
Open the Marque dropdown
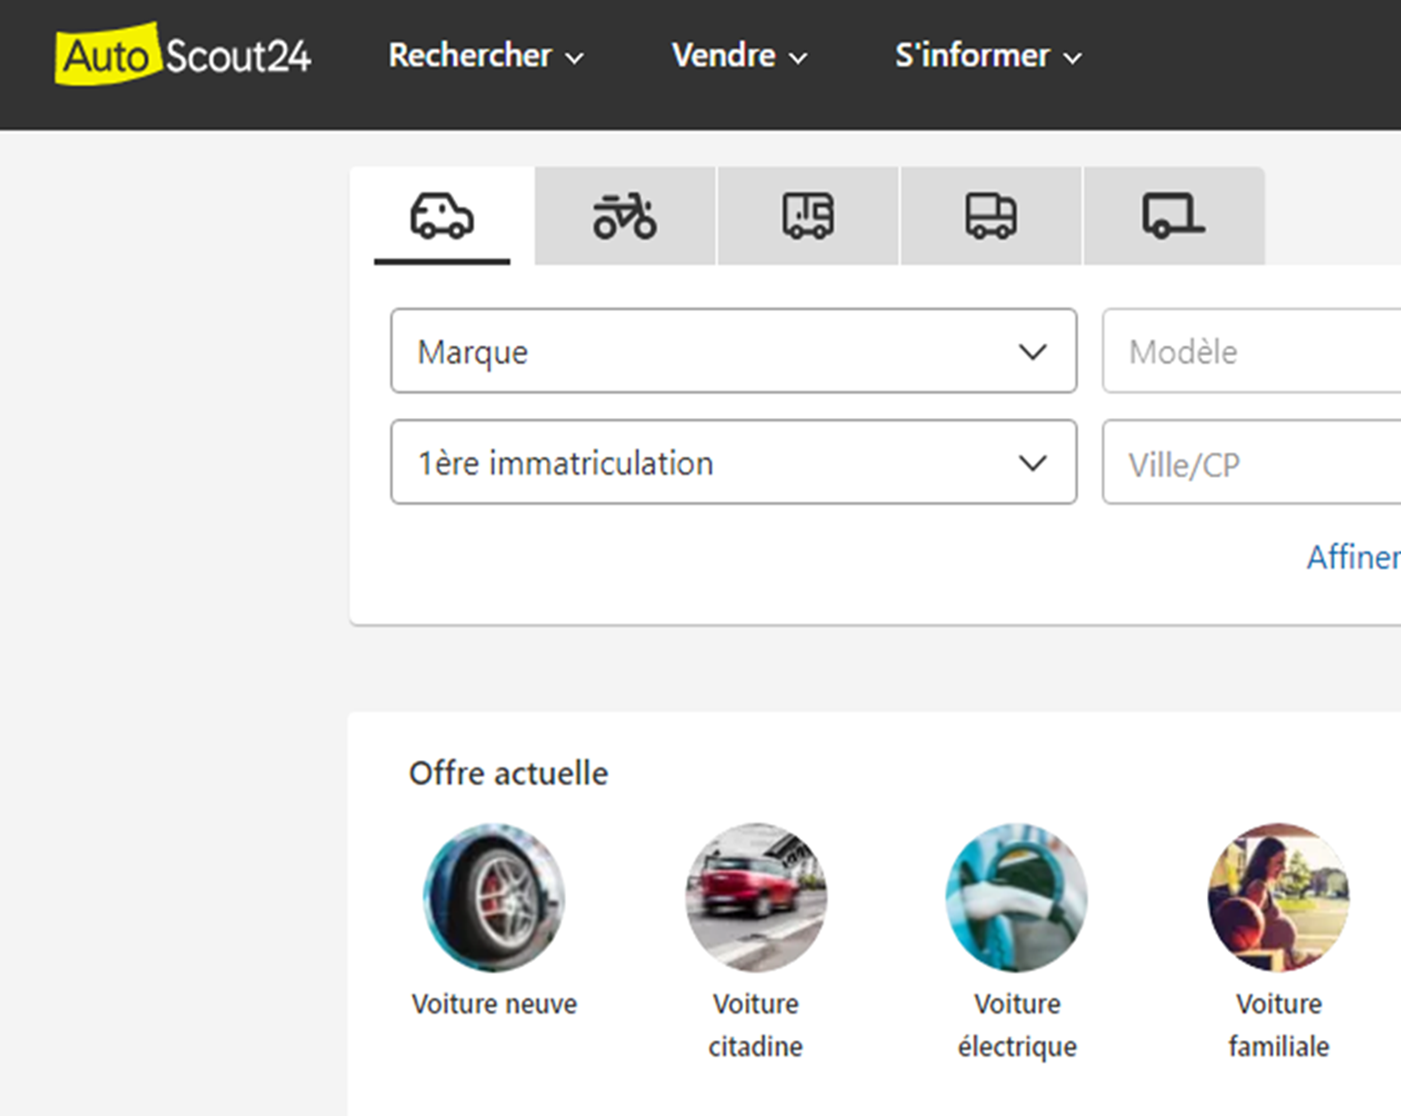(733, 351)
